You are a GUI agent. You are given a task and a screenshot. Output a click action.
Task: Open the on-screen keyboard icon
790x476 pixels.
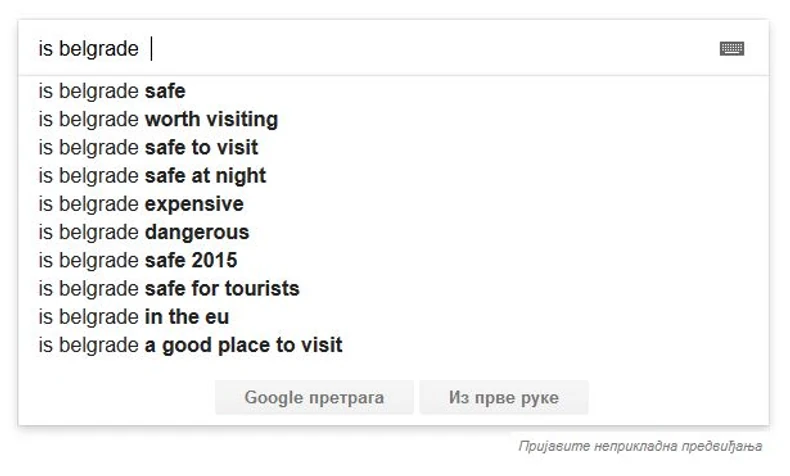tap(732, 48)
